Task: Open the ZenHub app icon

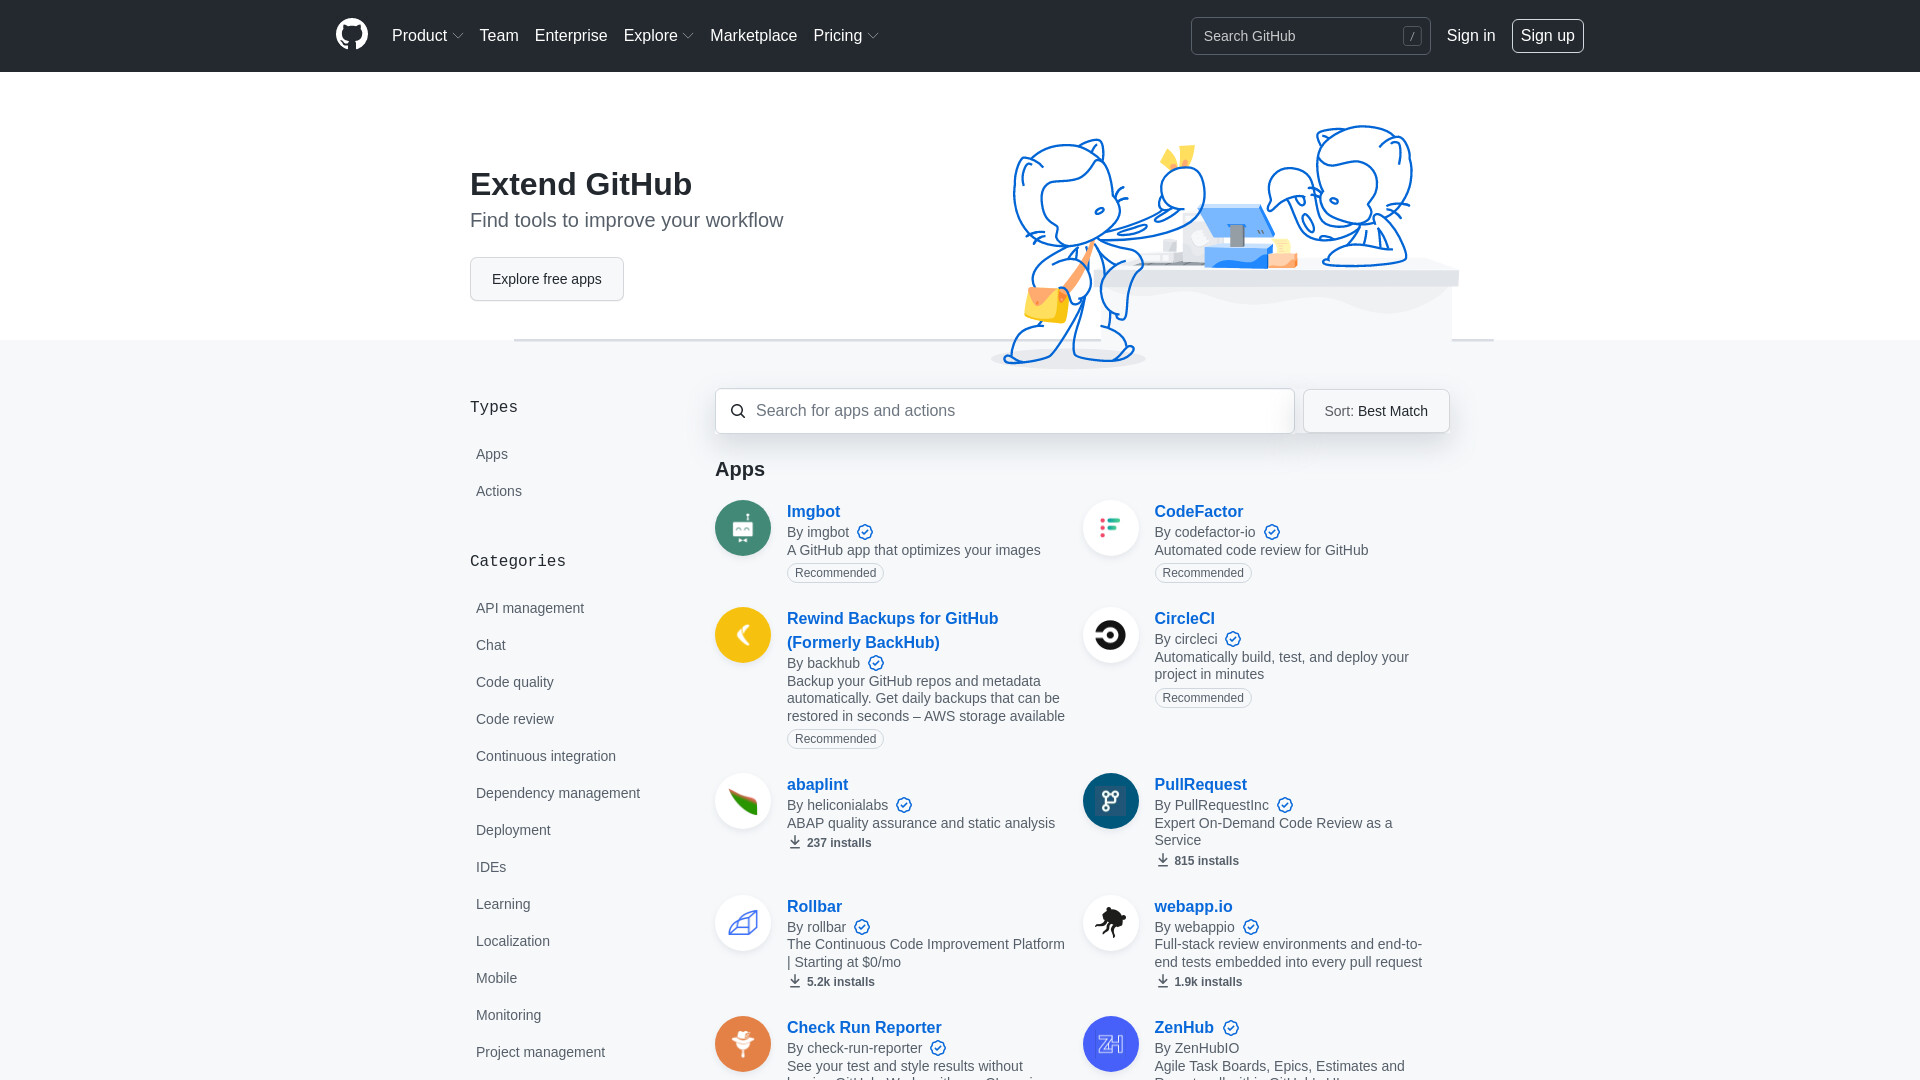Action: 1111,1044
